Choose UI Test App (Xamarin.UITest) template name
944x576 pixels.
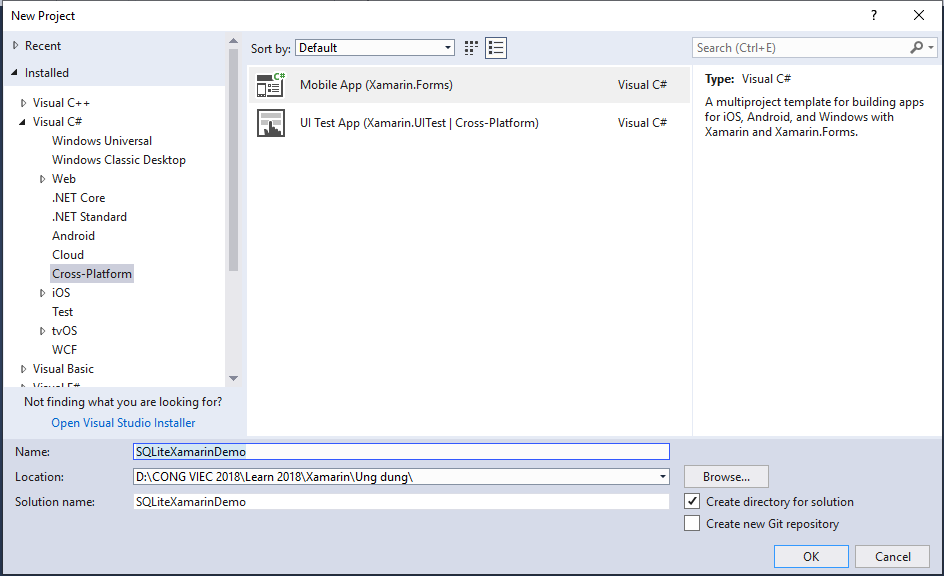tap(419, 123)
